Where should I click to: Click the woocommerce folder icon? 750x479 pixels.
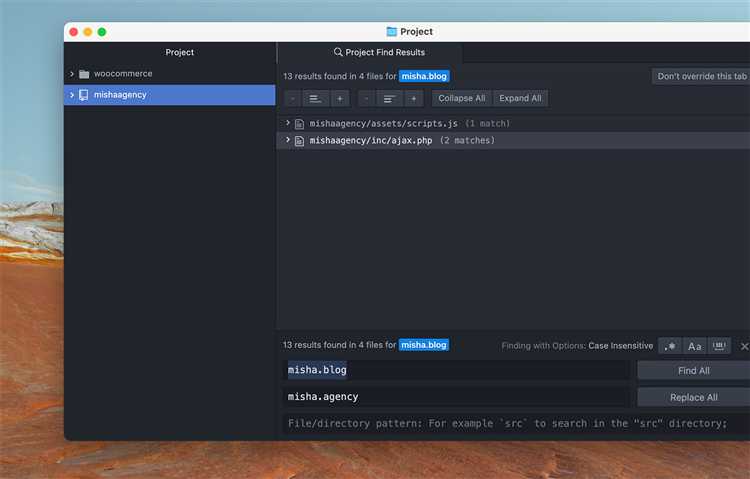(x=84, y=74)
